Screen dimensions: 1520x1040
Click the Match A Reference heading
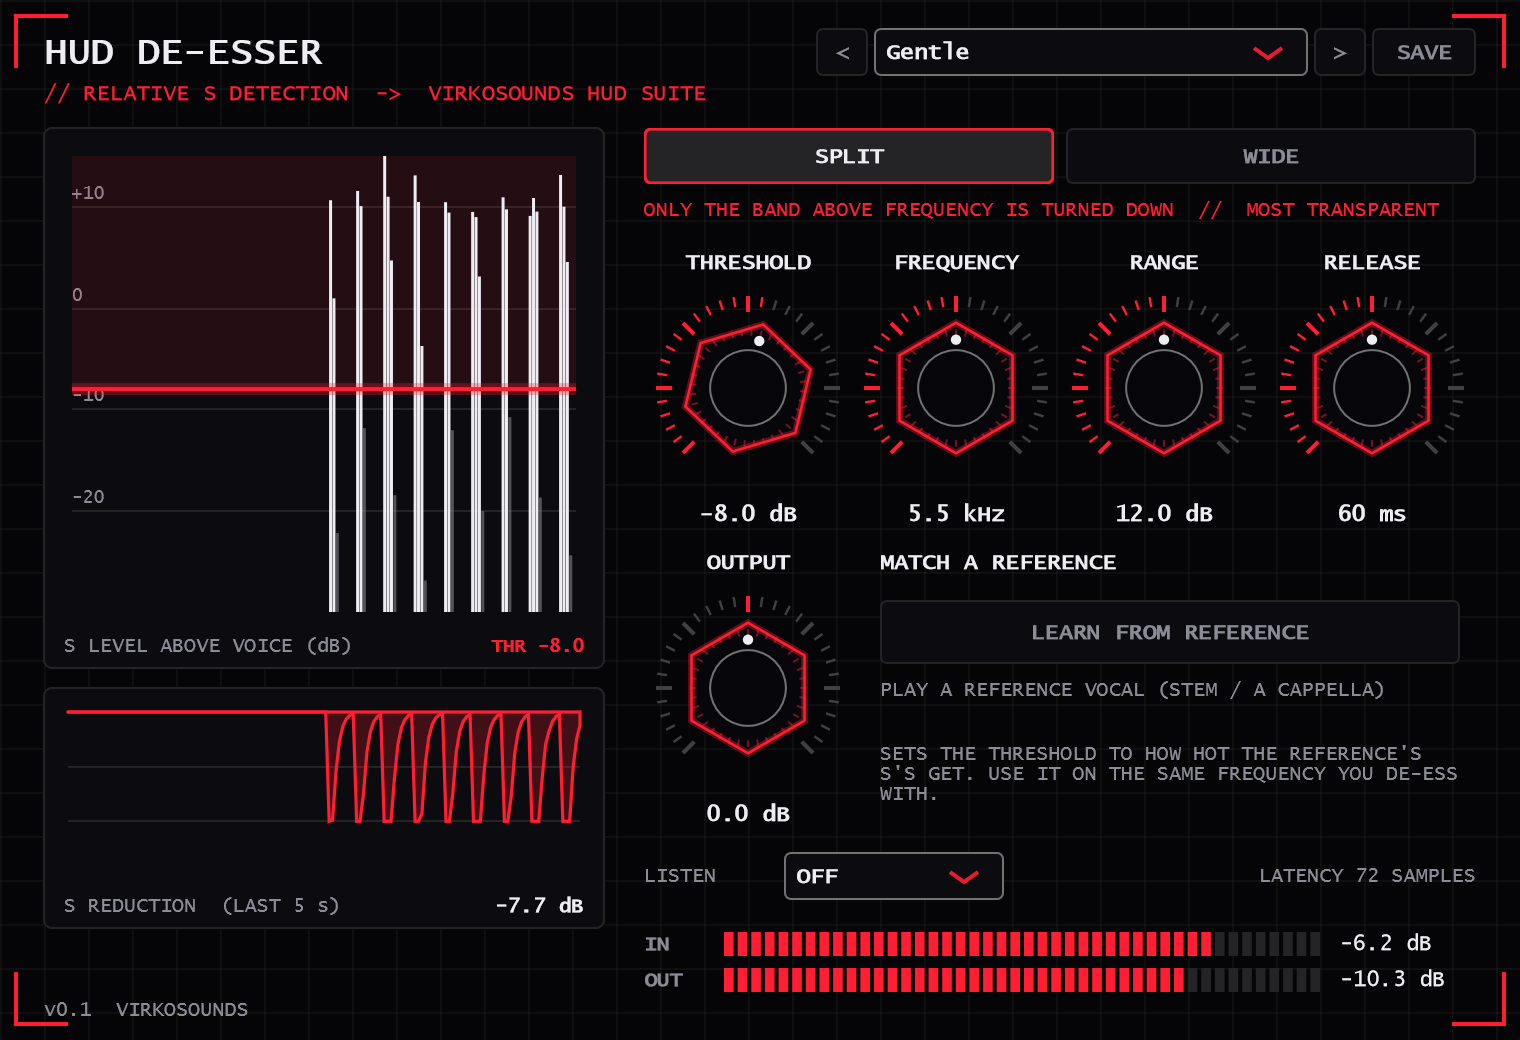998,562
